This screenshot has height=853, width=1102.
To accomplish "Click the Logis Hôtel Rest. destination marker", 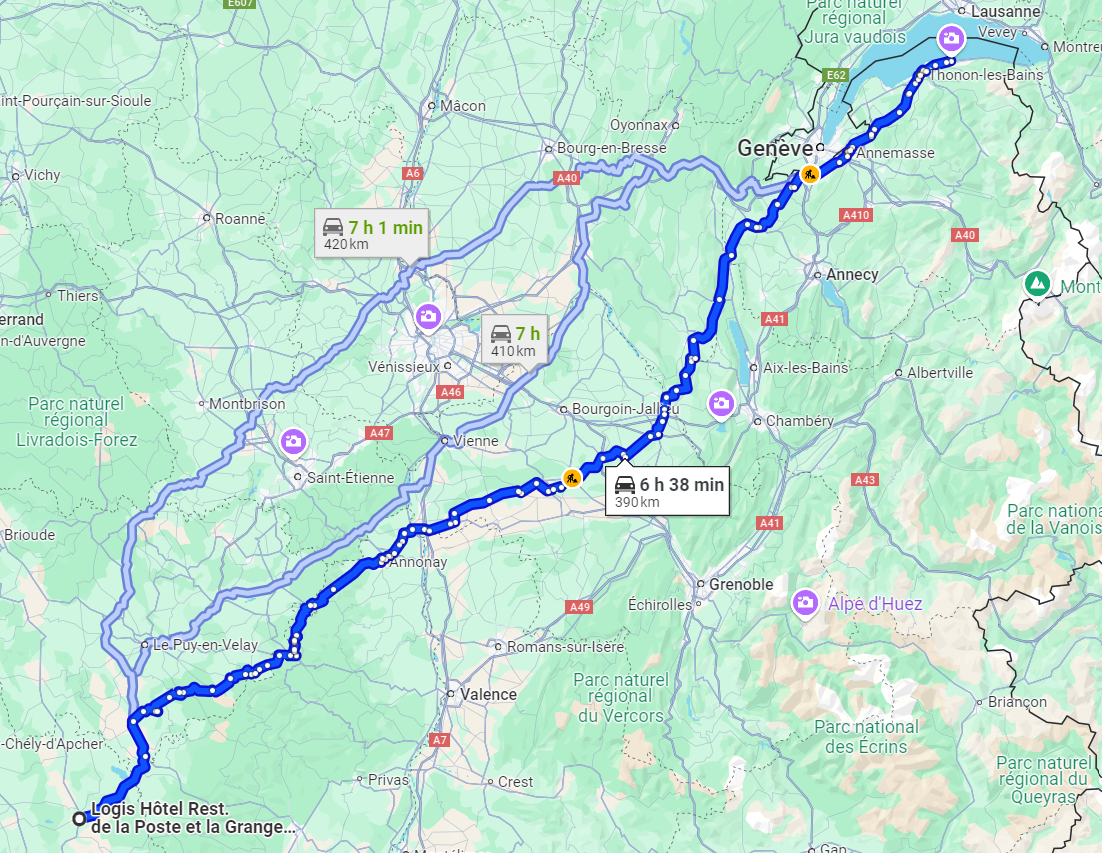I will pos(79,819).
